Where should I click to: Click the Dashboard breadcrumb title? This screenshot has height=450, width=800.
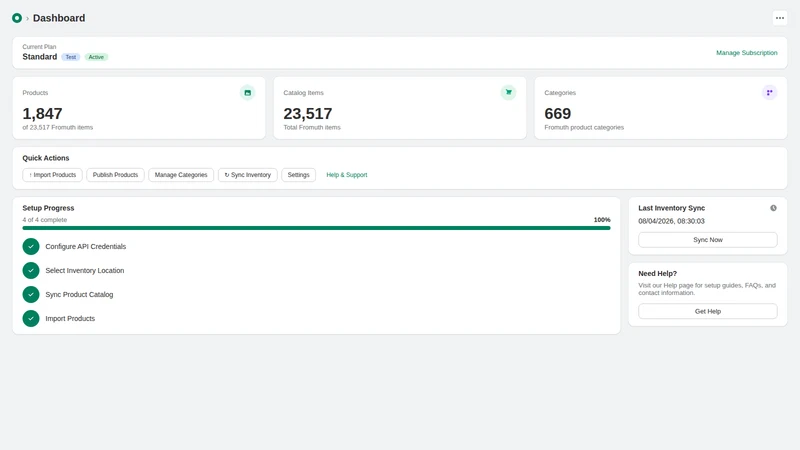[59, 18]
